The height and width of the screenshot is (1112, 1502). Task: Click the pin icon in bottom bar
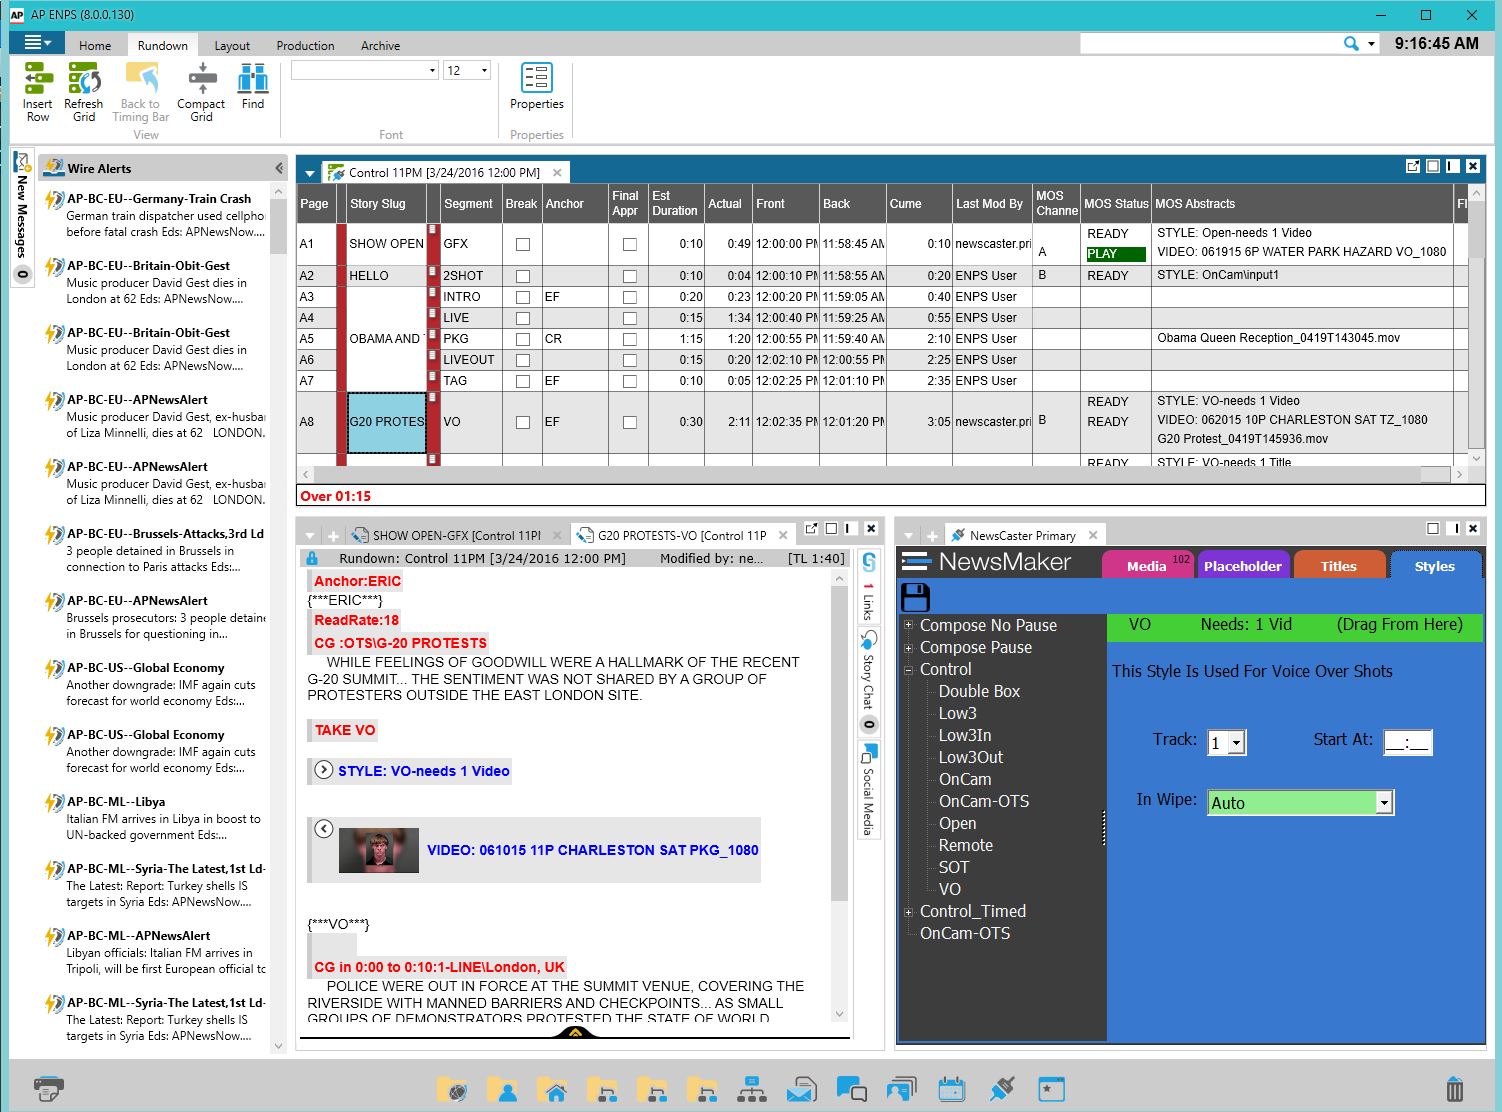[x=1002, y=1088]
